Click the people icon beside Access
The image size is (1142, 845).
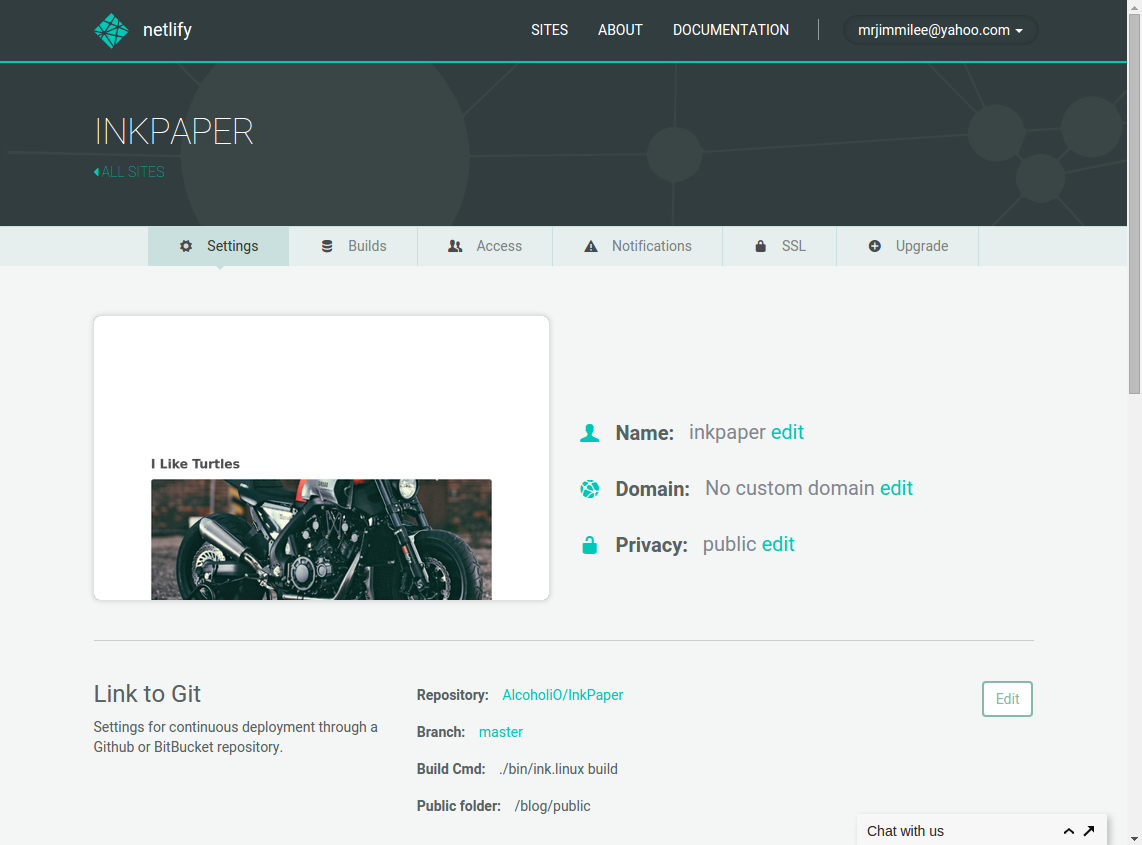[455, 246]
